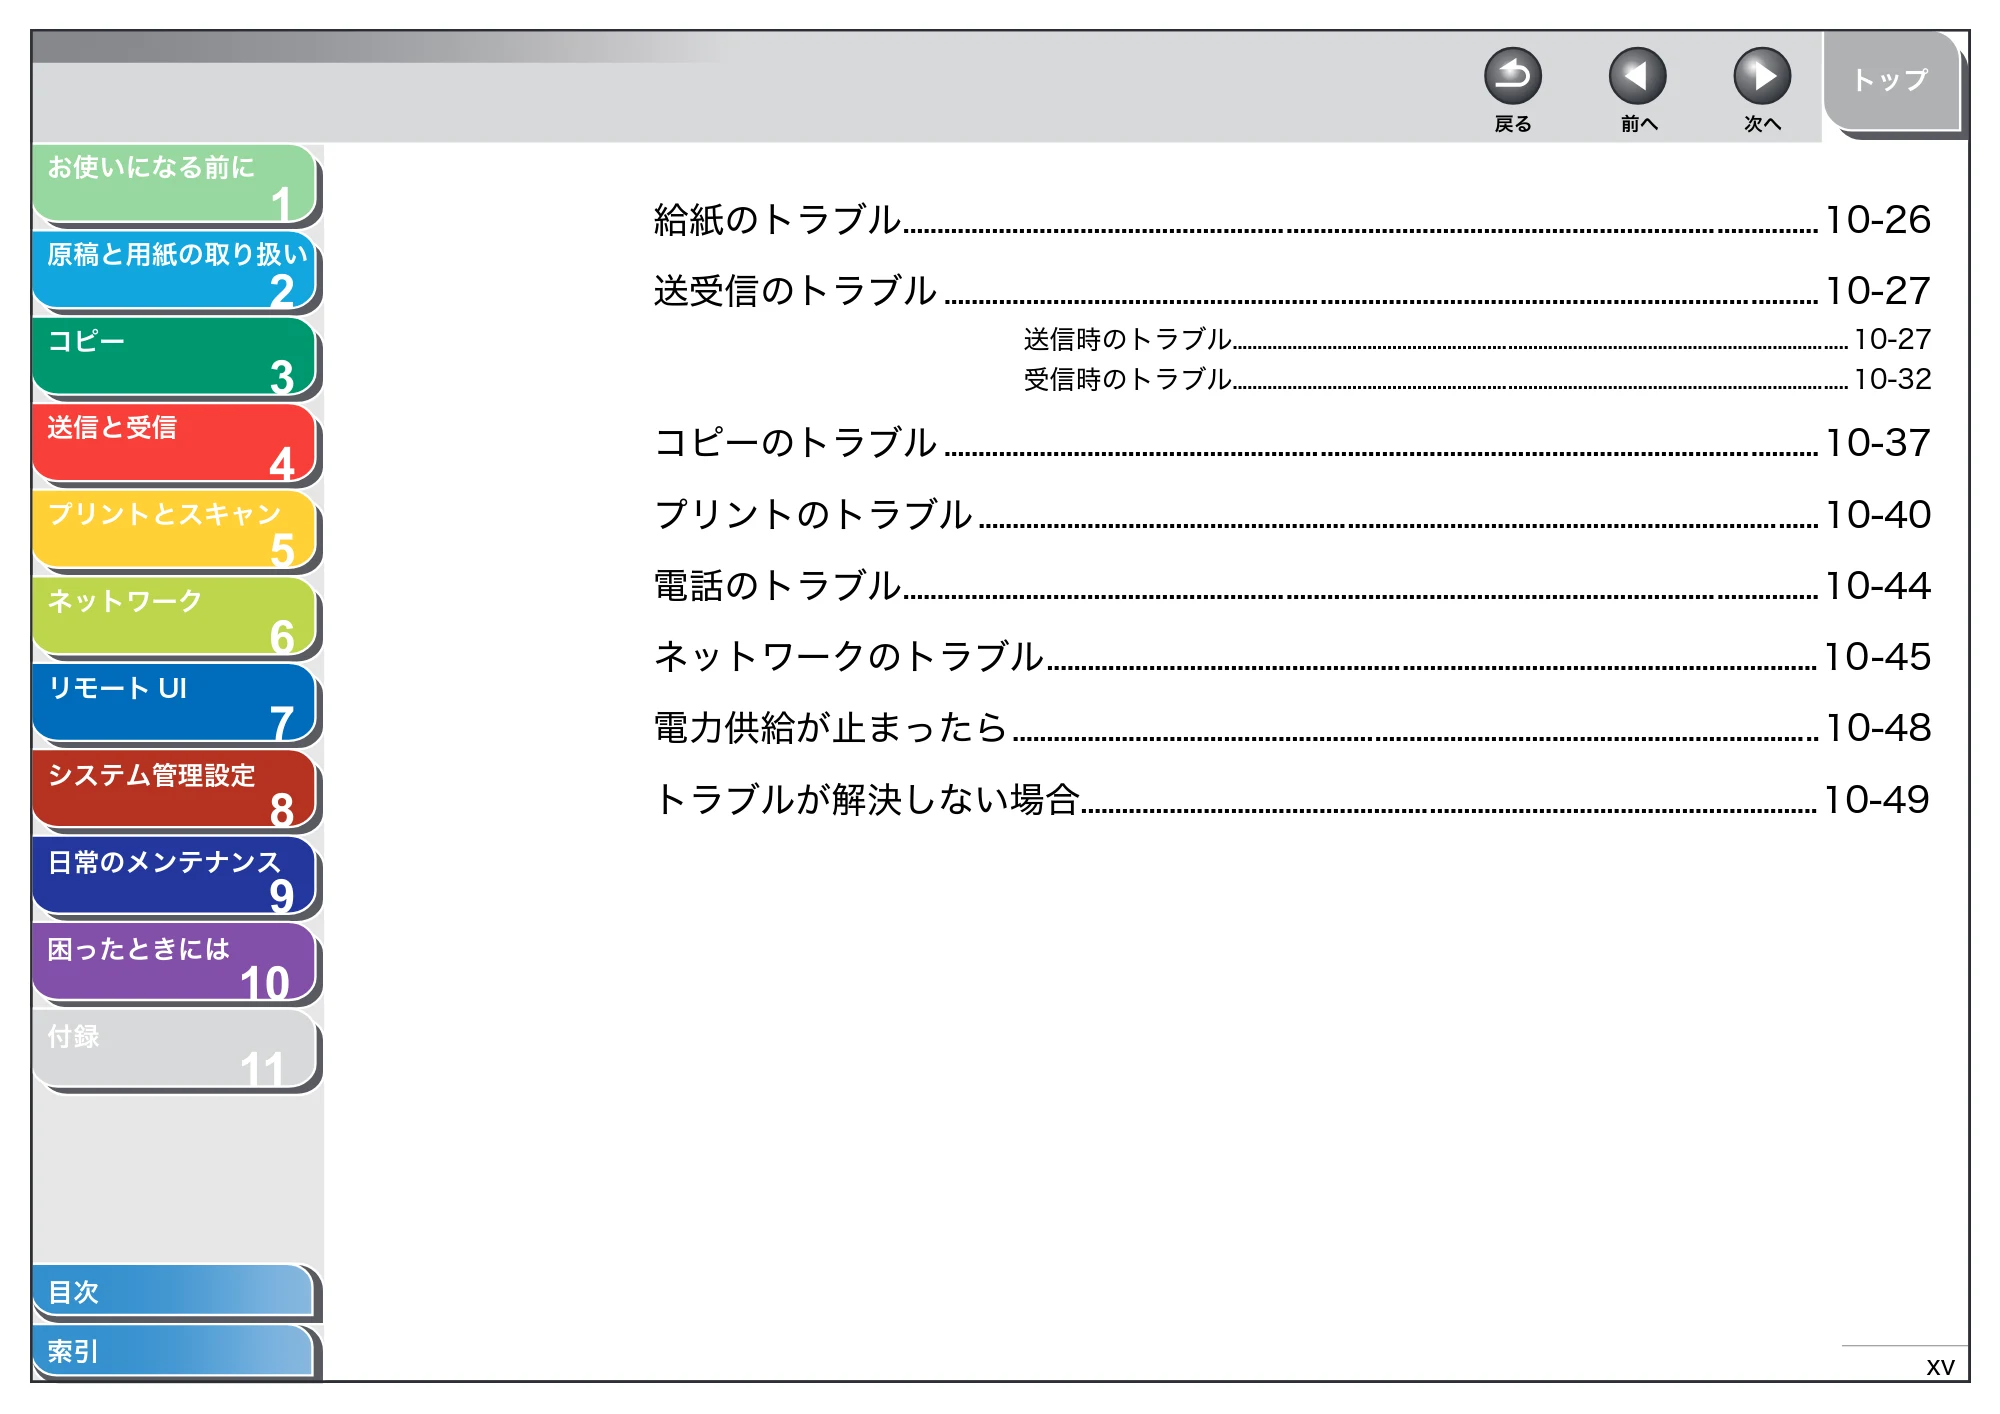Screen dimensions: 2000x1414
Task: Go to chapter 7 リモート UI tab
Action: (175, 704)
